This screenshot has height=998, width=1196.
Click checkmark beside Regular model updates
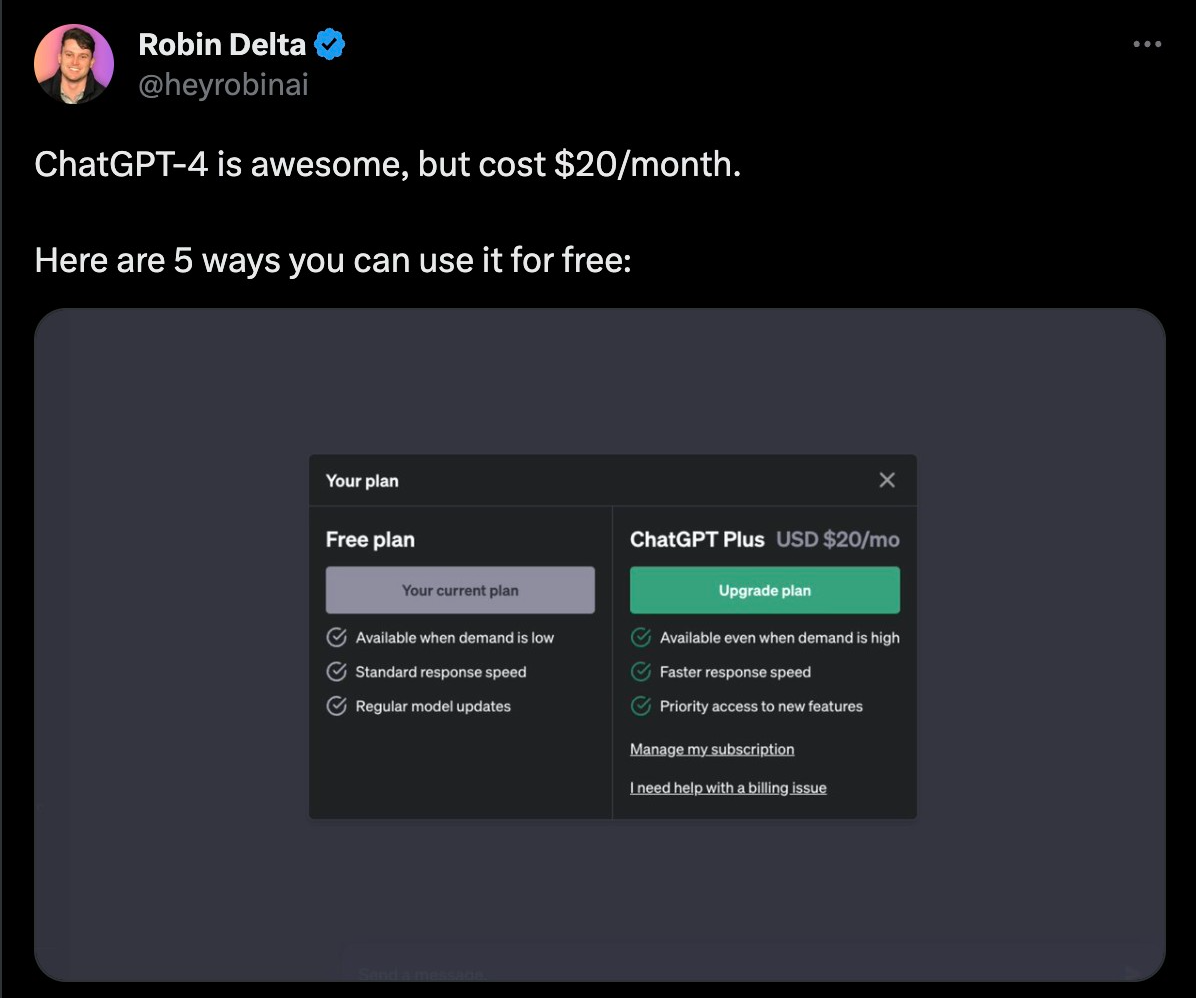click(x=337, y=706)
